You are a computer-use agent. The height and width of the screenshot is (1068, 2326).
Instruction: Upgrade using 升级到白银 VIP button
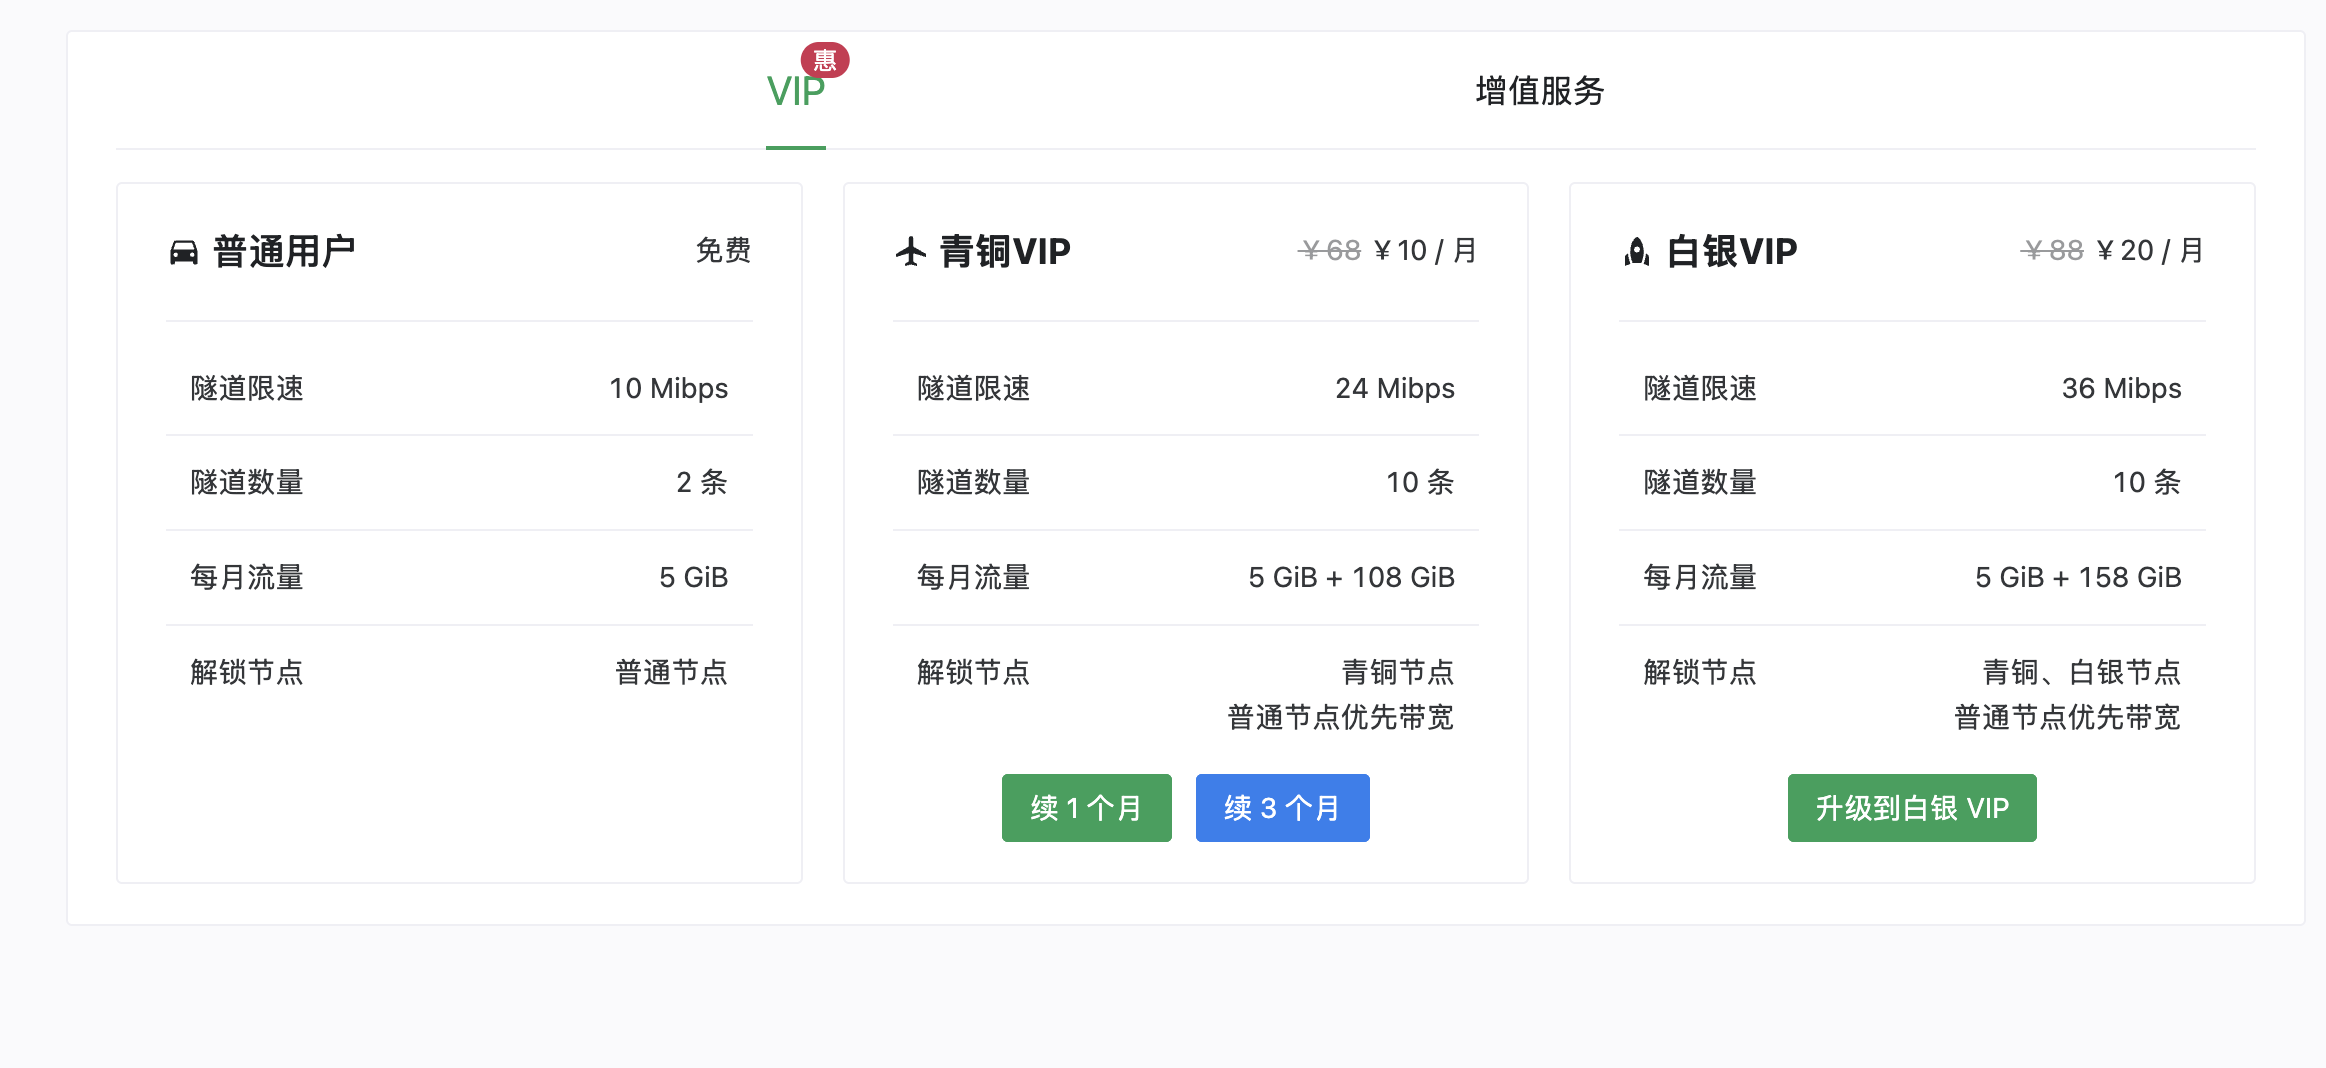1911,808
